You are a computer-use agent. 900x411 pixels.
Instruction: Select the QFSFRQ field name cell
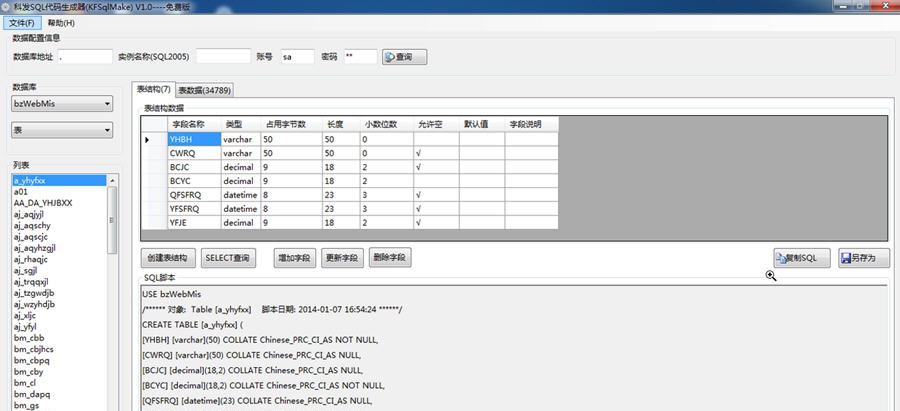click(194, 195)
